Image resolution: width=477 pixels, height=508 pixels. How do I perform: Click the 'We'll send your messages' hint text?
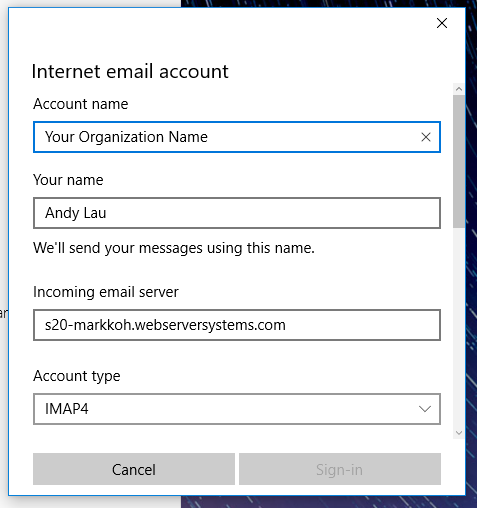click(174, 248)
